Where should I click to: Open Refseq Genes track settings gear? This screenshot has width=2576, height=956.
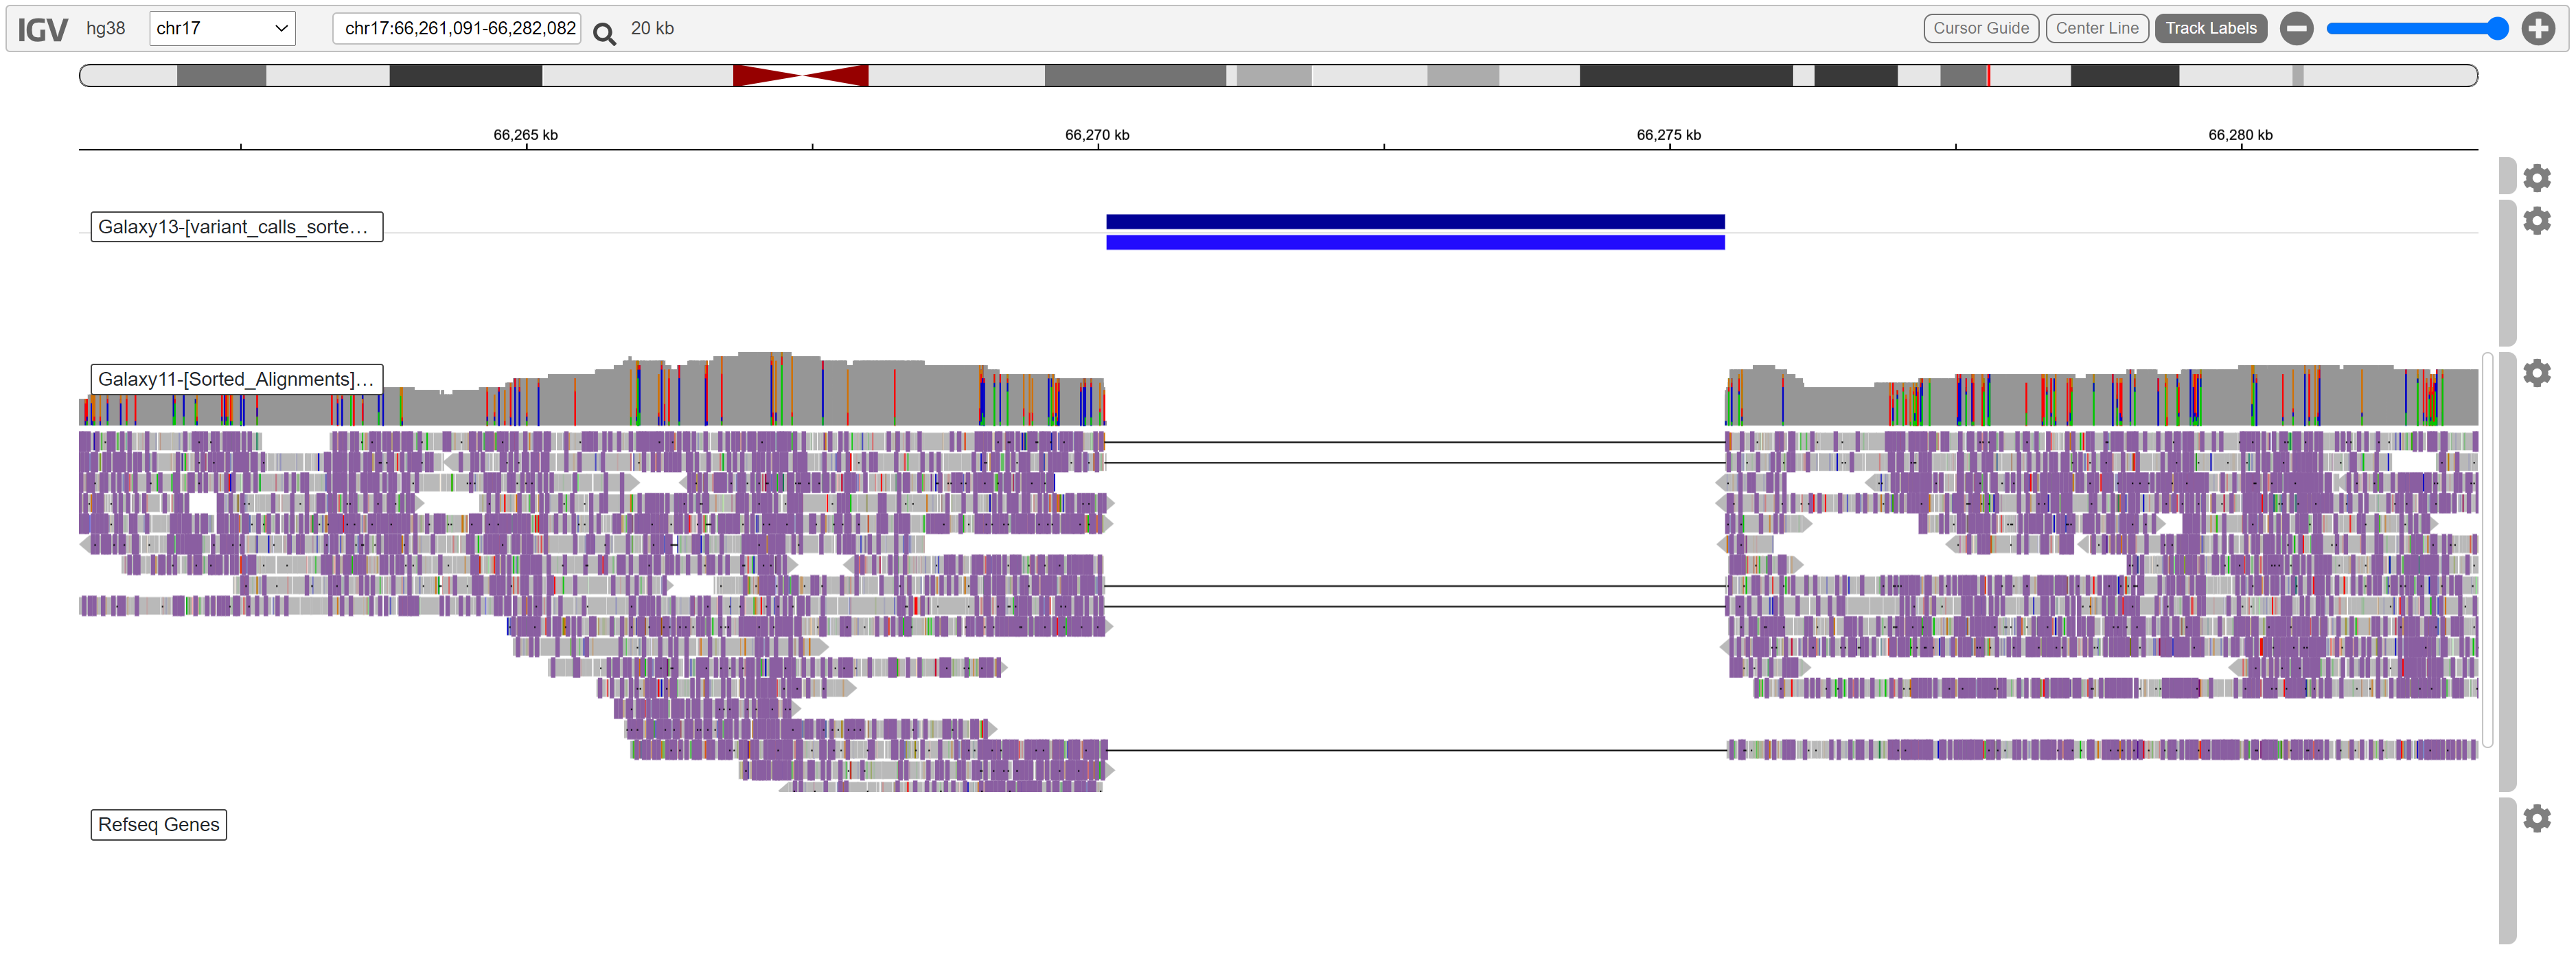pos(2536,818)
